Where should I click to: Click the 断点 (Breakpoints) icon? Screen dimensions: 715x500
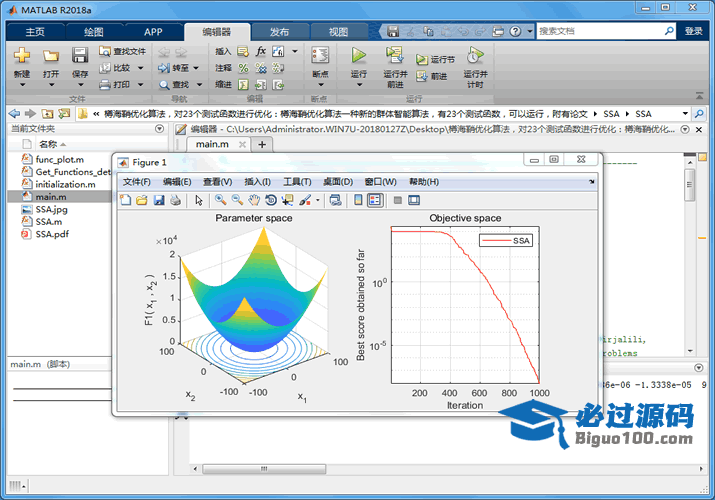click(x=320, y=55)
